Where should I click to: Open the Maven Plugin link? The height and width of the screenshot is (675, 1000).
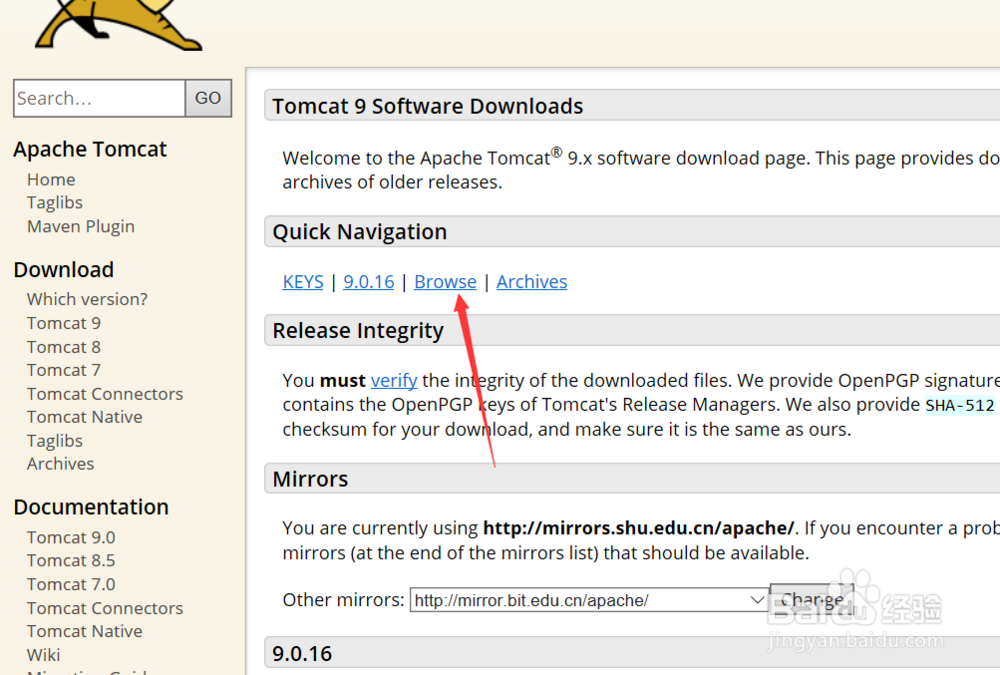(80, 227)
